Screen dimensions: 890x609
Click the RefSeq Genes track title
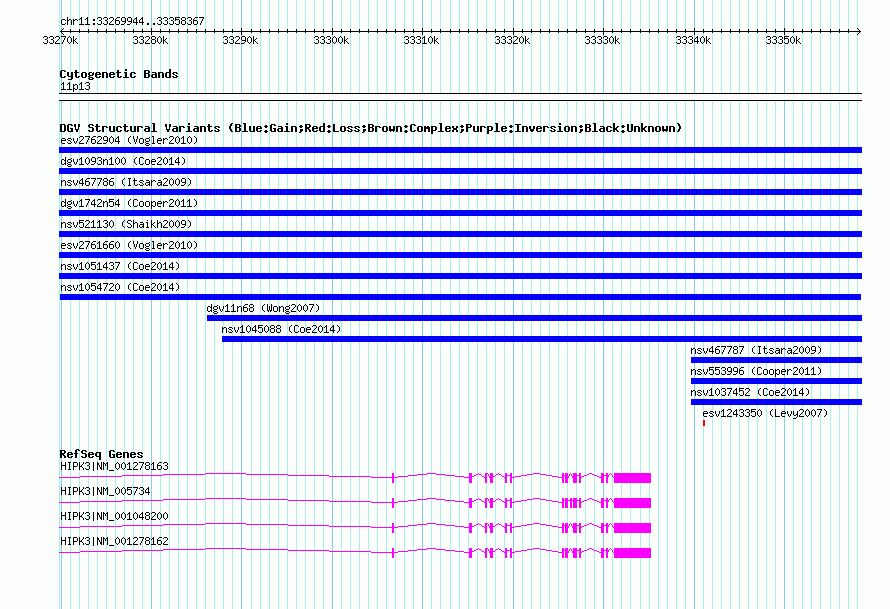[101, 454]
